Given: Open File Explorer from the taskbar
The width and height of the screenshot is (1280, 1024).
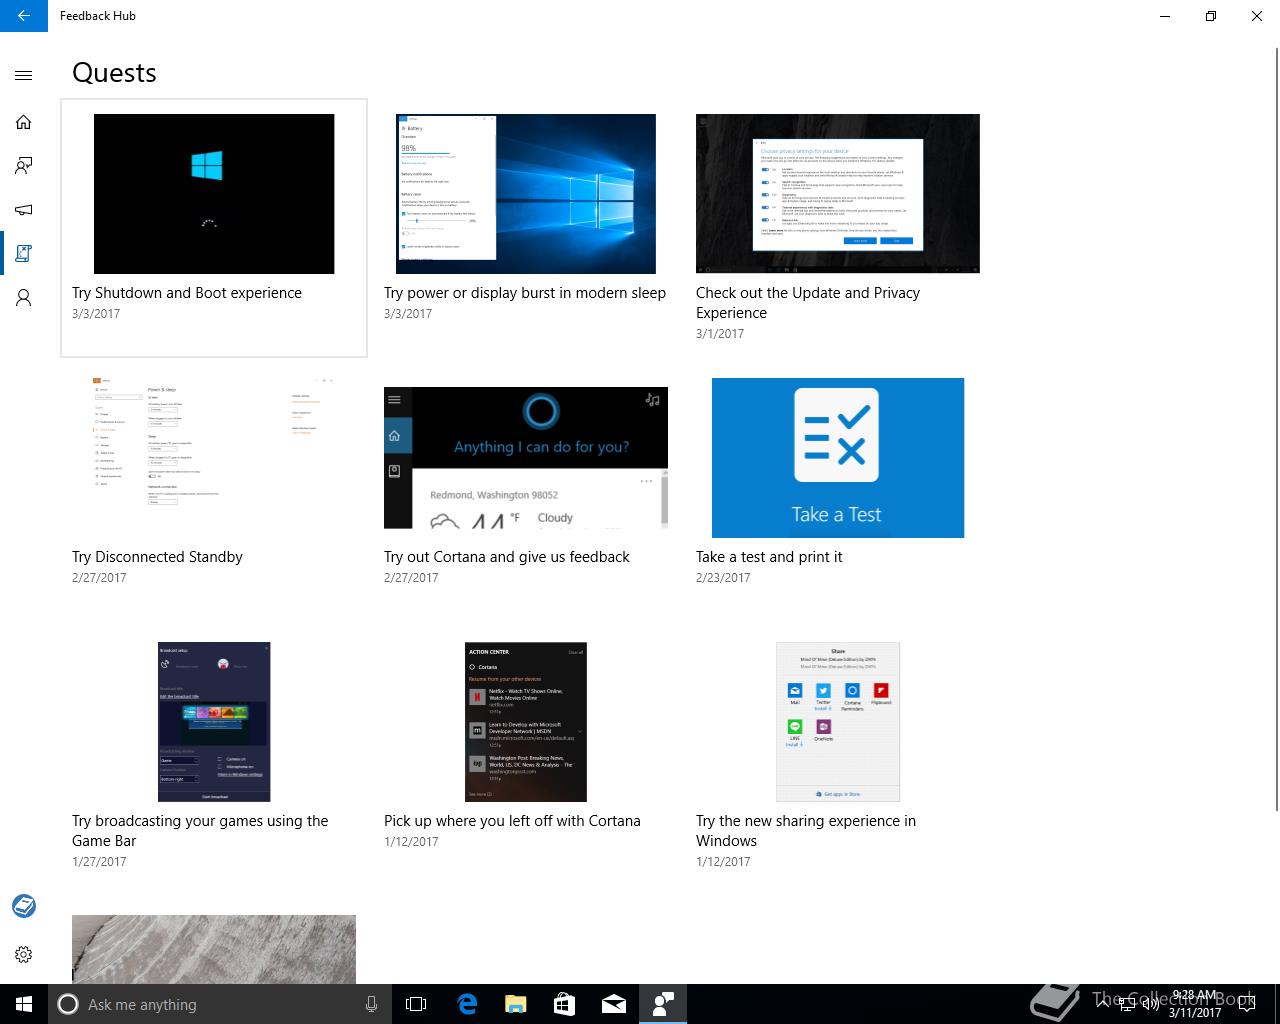Looking at the screenshot, I should [x=516, y=1004].
